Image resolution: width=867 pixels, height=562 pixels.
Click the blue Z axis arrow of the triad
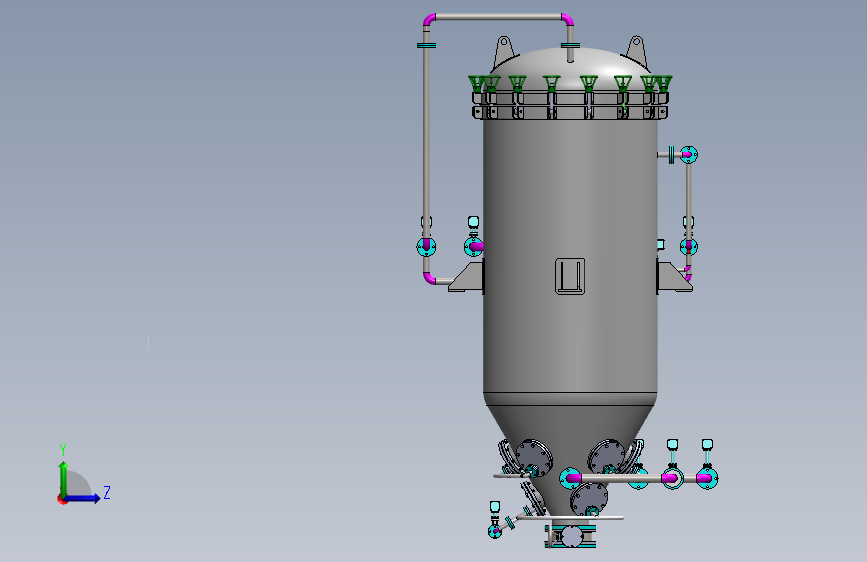[x=83, y=498]
